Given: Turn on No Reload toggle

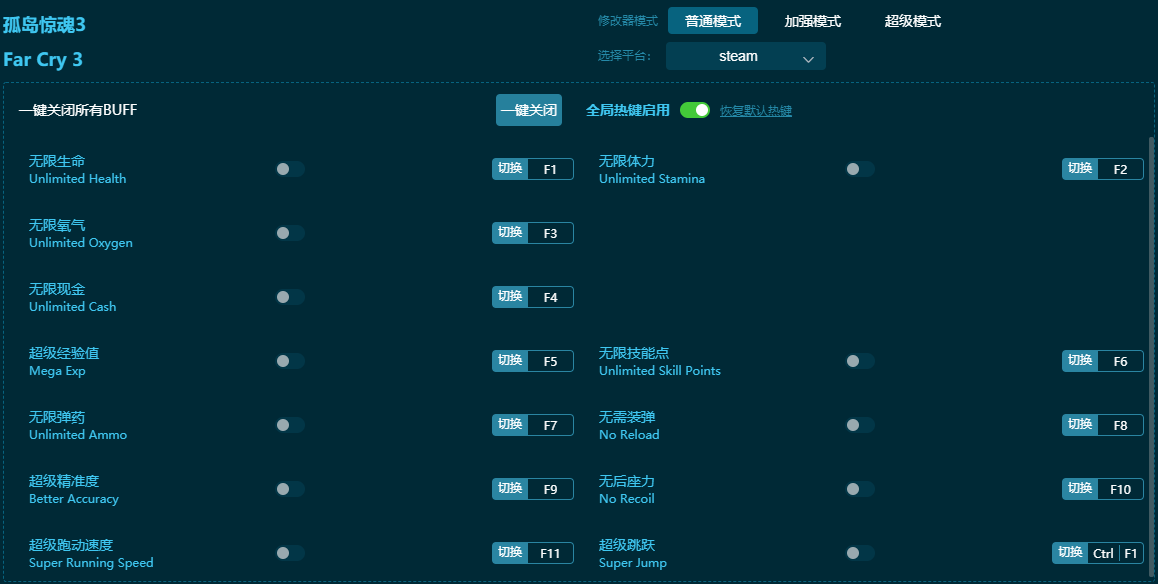Looking at the screenshot, I should (860, 425).
